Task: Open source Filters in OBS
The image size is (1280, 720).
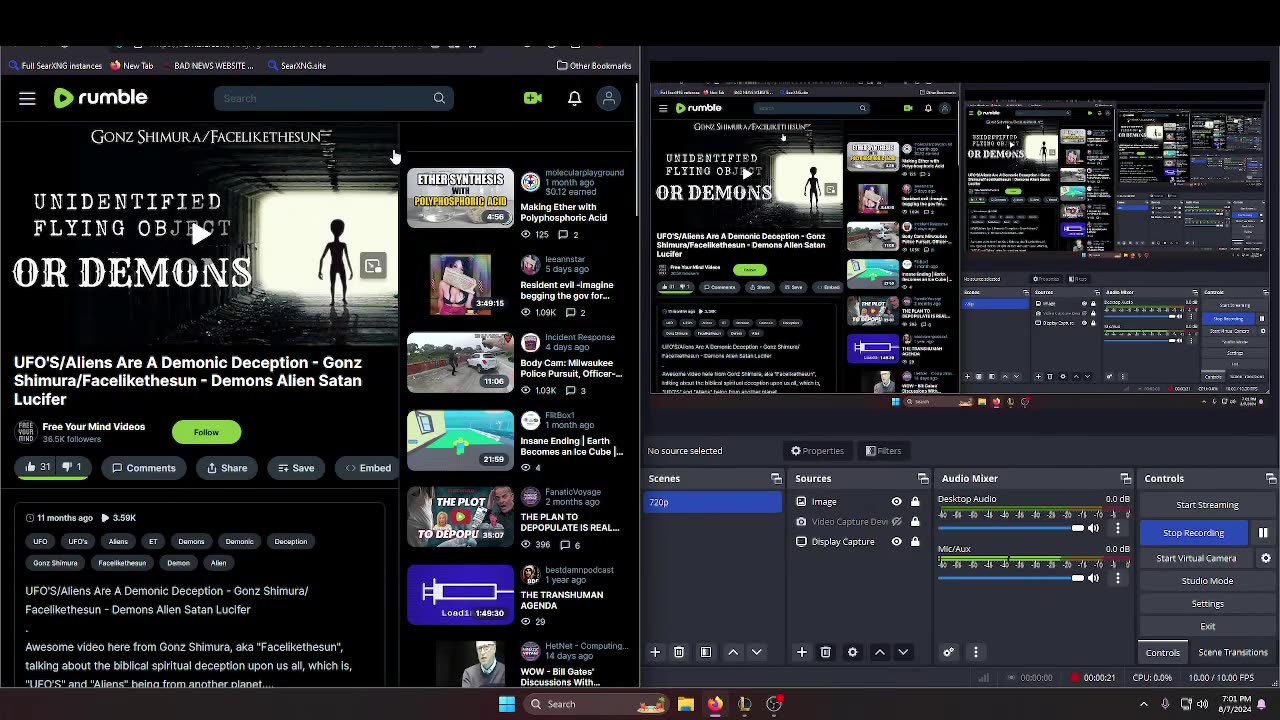Action: pyautogui.click(x=883, y=451)
